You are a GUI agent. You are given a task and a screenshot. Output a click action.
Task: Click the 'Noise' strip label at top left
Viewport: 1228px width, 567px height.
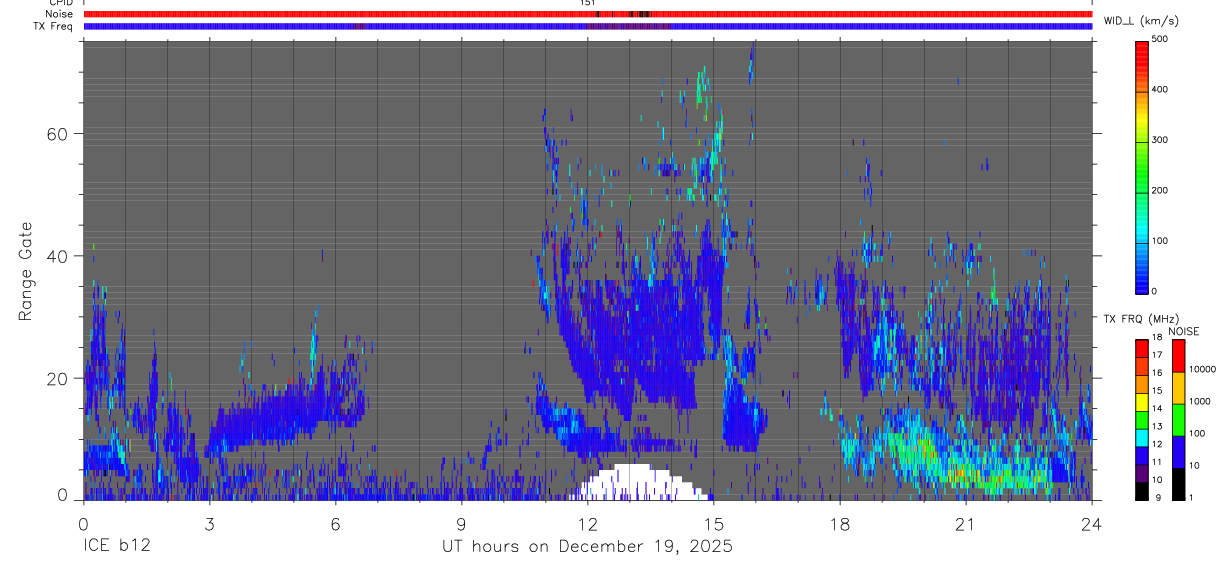(x=59, y=14)
